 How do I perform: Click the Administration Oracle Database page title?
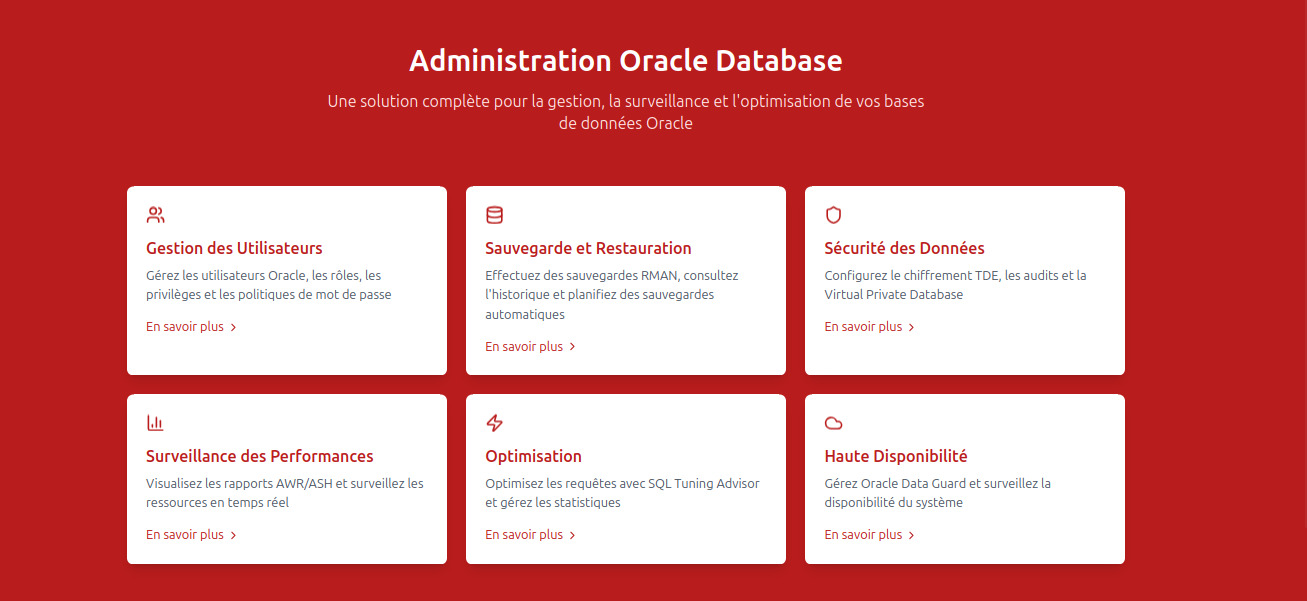[626, 60]
